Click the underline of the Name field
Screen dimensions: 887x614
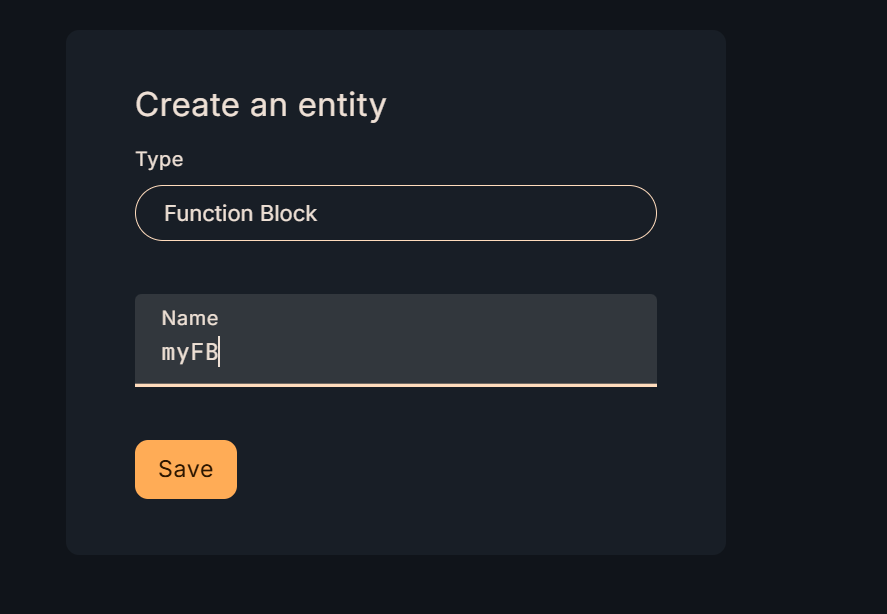point(395,384)
